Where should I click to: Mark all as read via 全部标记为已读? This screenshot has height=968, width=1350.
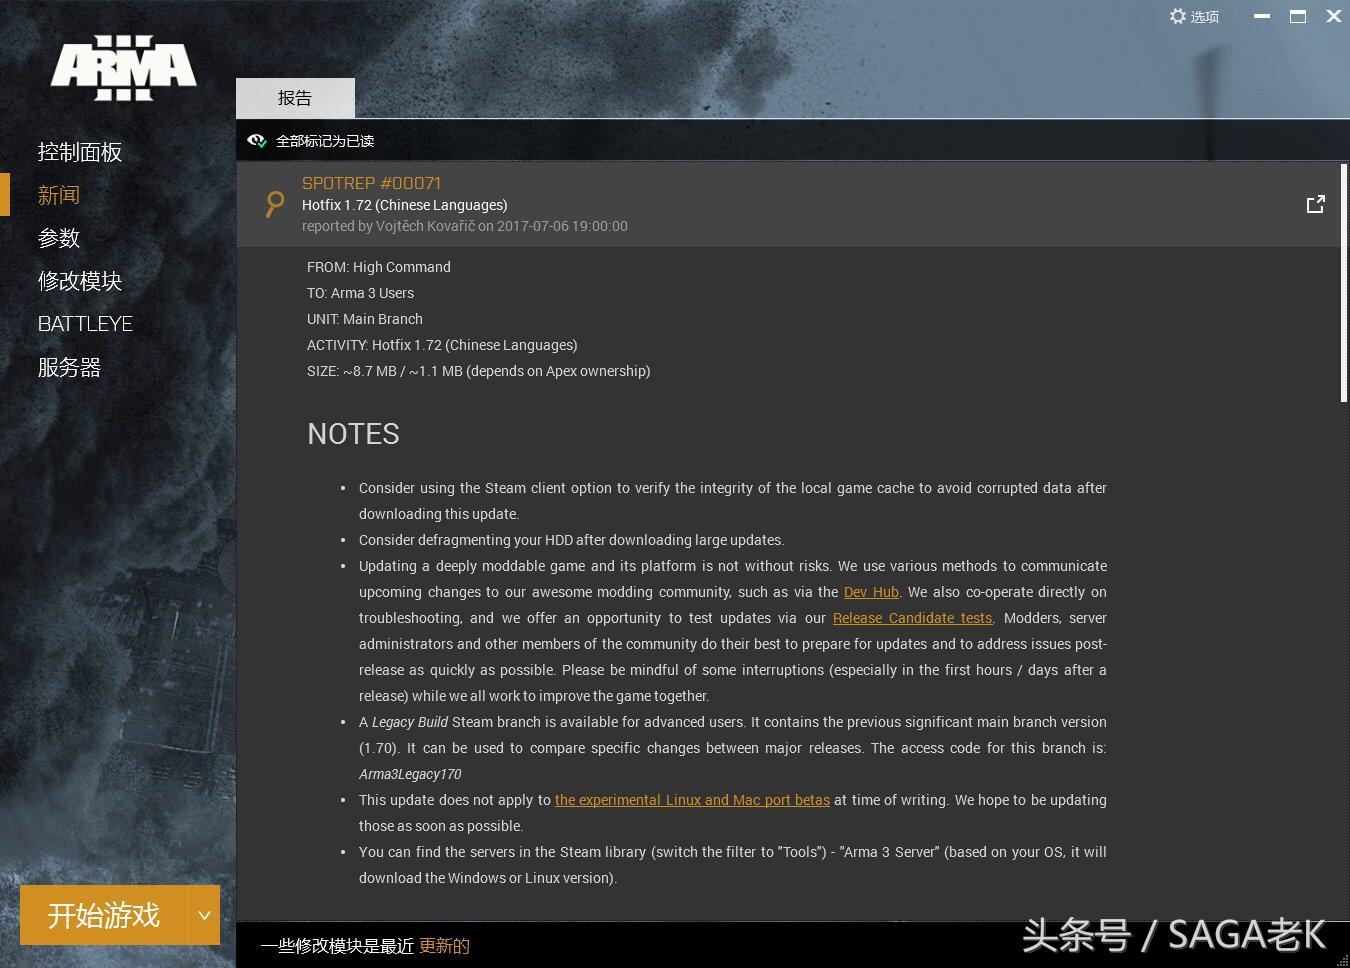pyautogui.click(x=325, y=141)
